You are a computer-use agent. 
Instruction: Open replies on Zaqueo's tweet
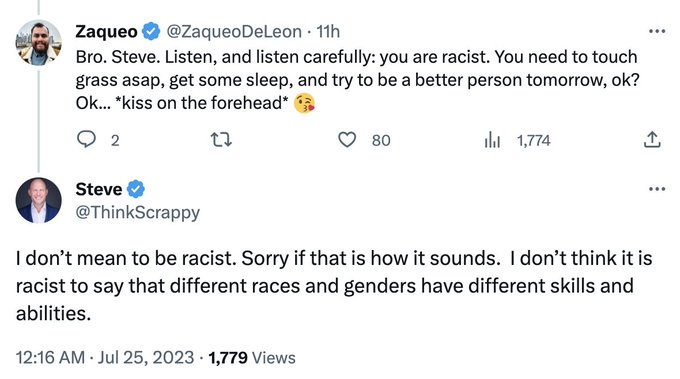(86, 140)
